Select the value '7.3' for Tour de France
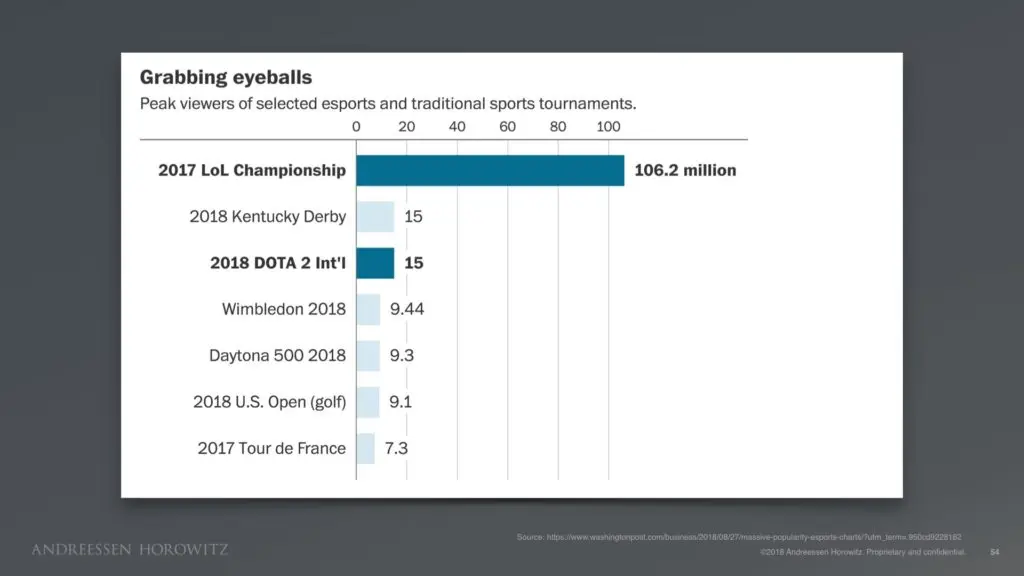1024x576 pixels. click(x=396, y=449)
